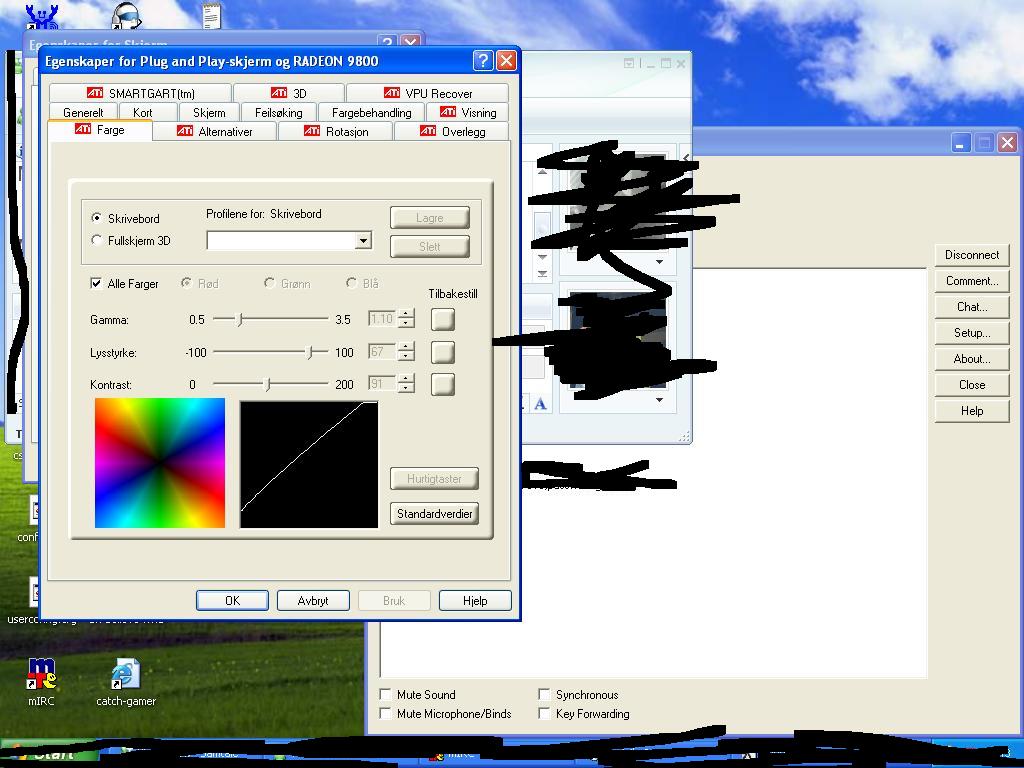Viewport: 1024px width, 768px height.
Task: Click the Hjelp button
Action: (x=475, y=600)
